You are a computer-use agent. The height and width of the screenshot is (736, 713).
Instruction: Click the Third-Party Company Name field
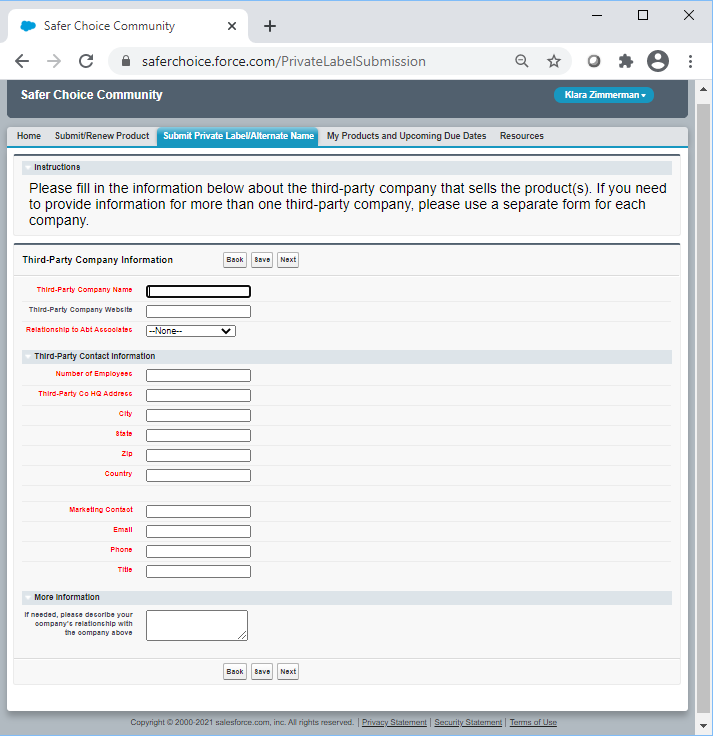click(x=198, y=292)
